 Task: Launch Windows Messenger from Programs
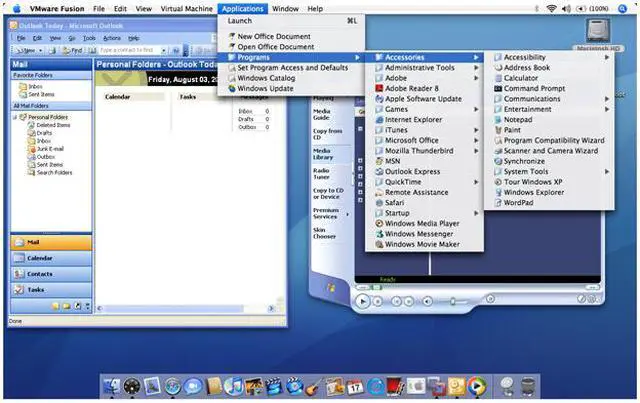coord(424,234)
